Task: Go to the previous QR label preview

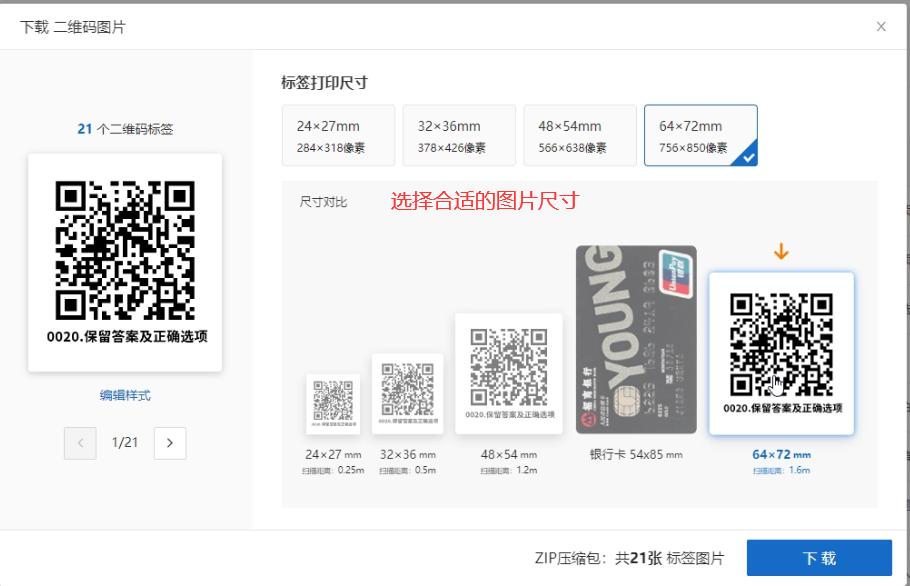Action: click(80, 443)
